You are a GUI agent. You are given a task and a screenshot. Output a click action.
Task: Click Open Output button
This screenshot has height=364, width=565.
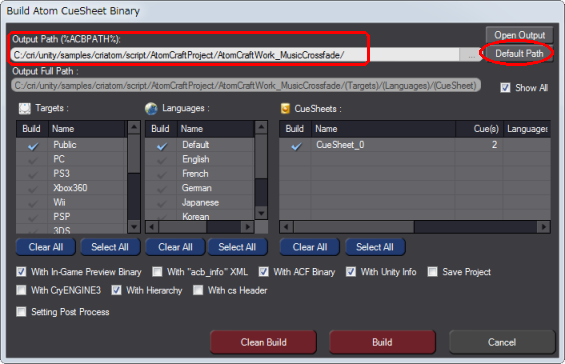click(x=519, y=35)
